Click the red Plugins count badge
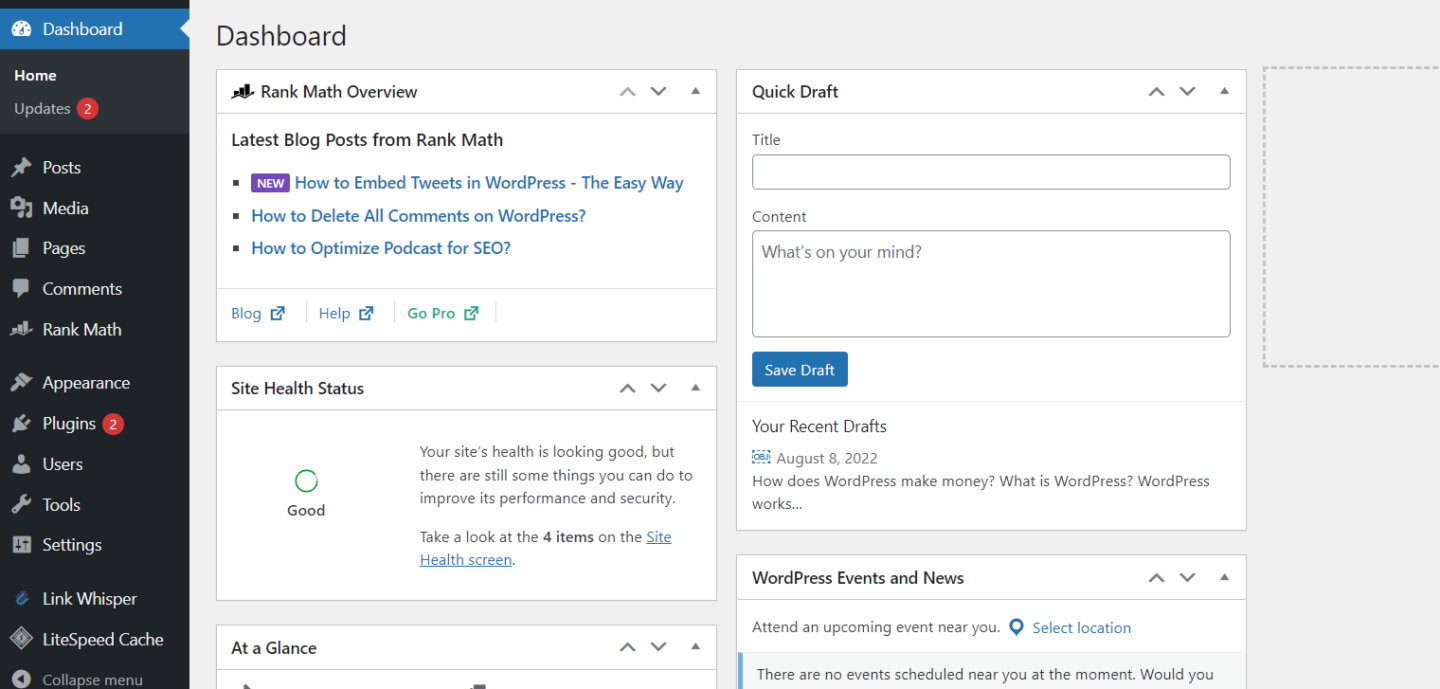Screen dimensions: 1440x689 point(113,424)
